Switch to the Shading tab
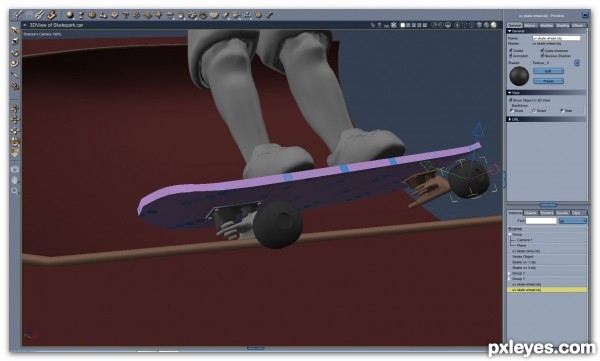Screen dimensions: 600x361 click(x=562, y=26)
